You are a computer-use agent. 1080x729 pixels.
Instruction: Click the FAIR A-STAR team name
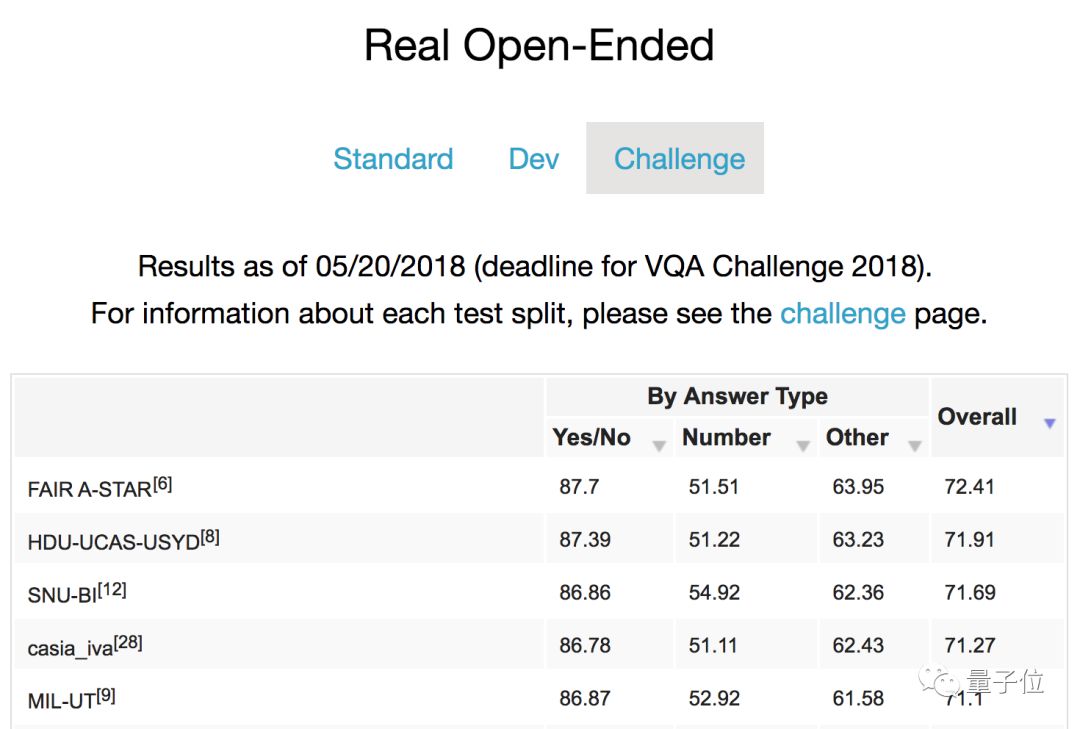point(89,489)
